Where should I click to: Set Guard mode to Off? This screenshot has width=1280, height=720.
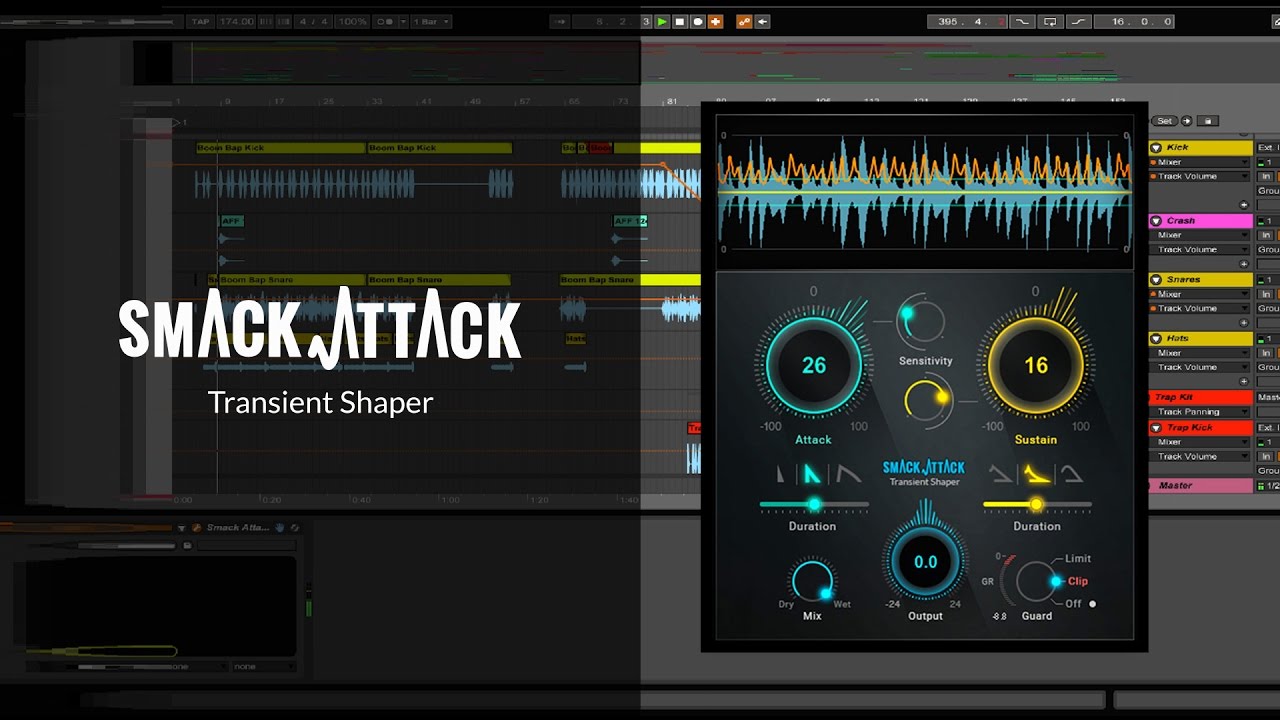pos(1074,603)
